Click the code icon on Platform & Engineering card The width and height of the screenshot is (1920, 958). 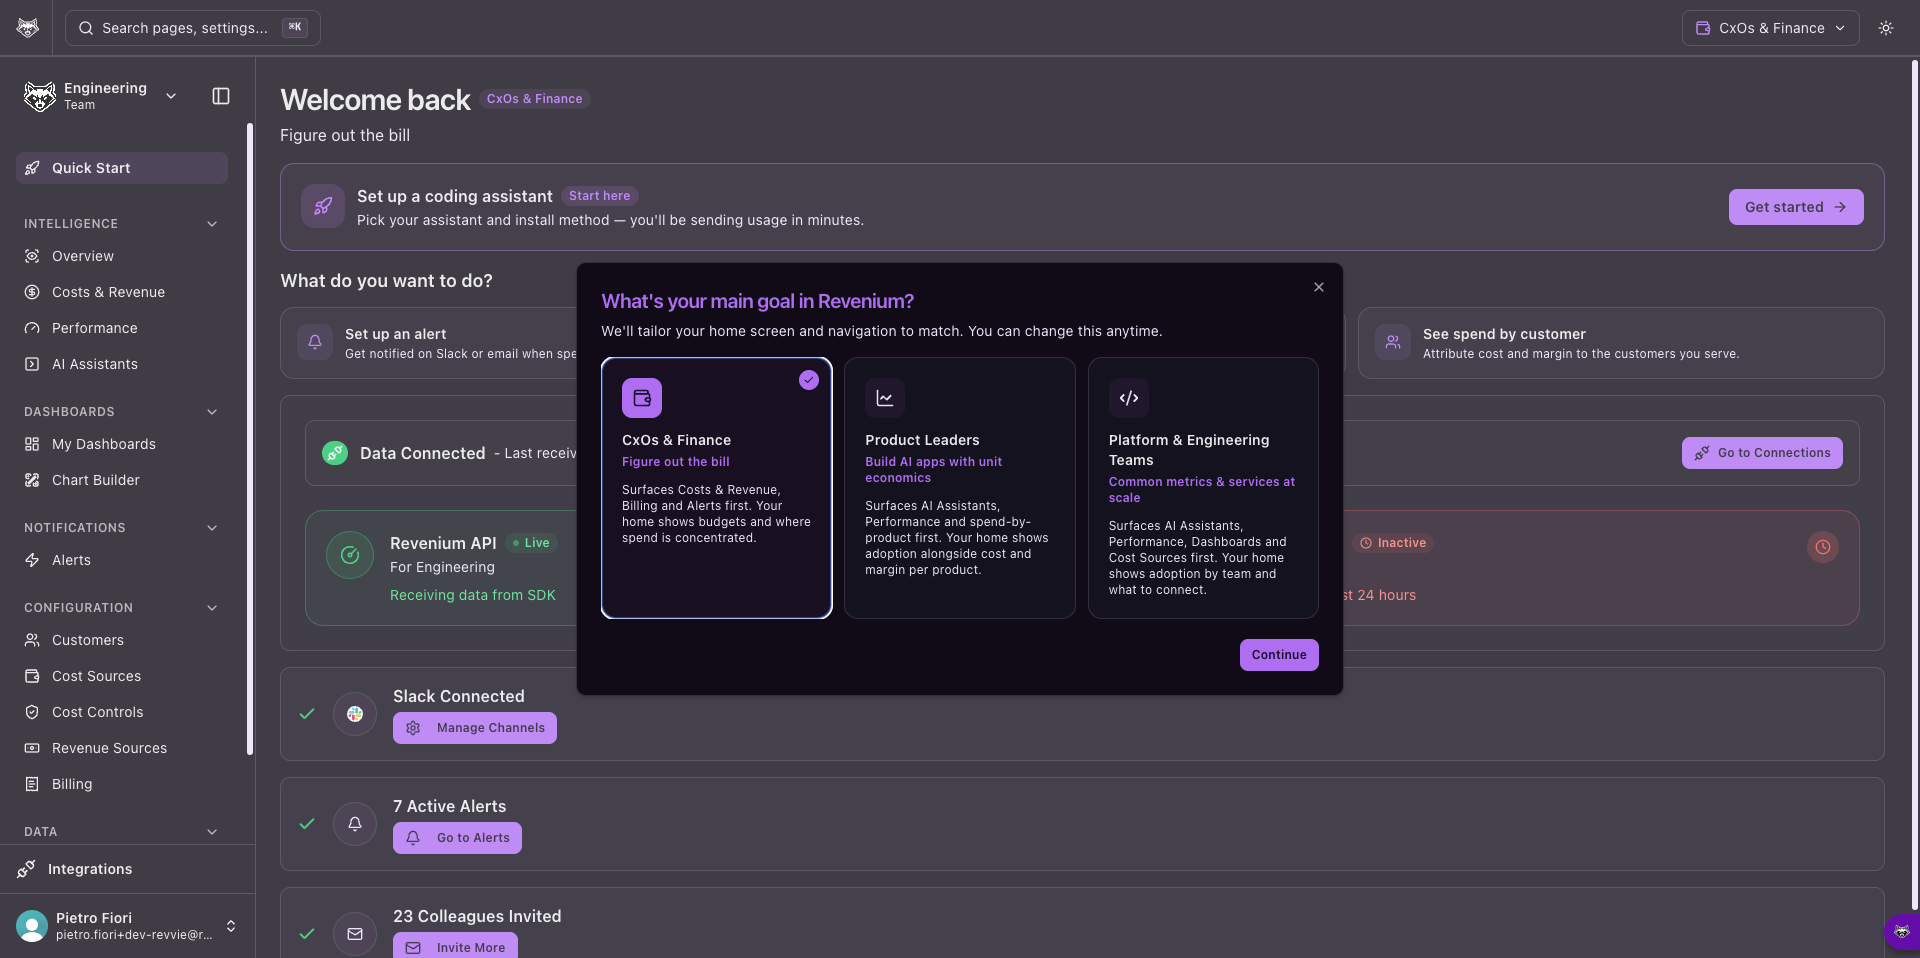click(x=1129, y=398)
